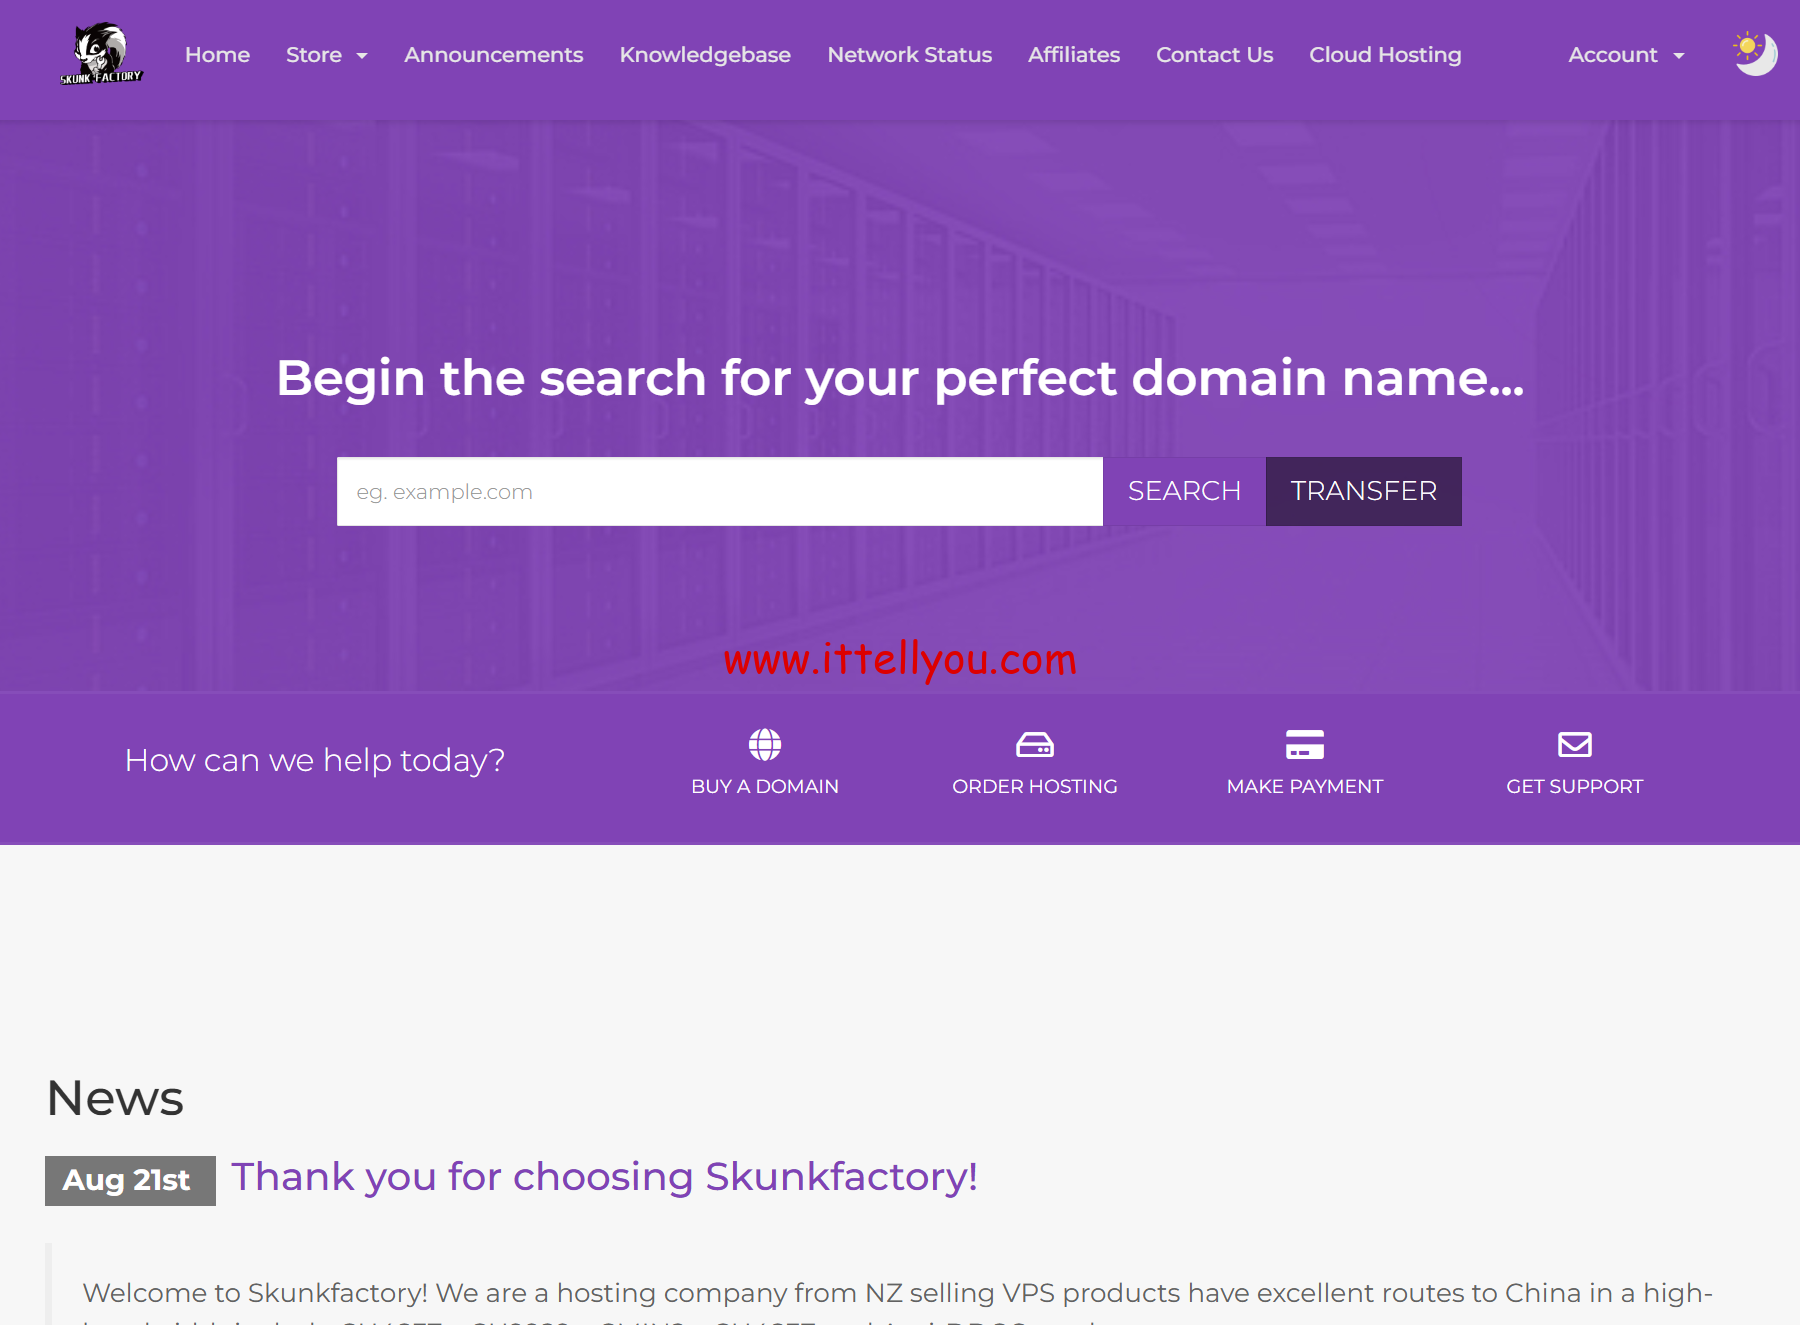Click the Make Payment credit card icon
Viewport: 1800px width, 1325px height.
point(1304,744)
